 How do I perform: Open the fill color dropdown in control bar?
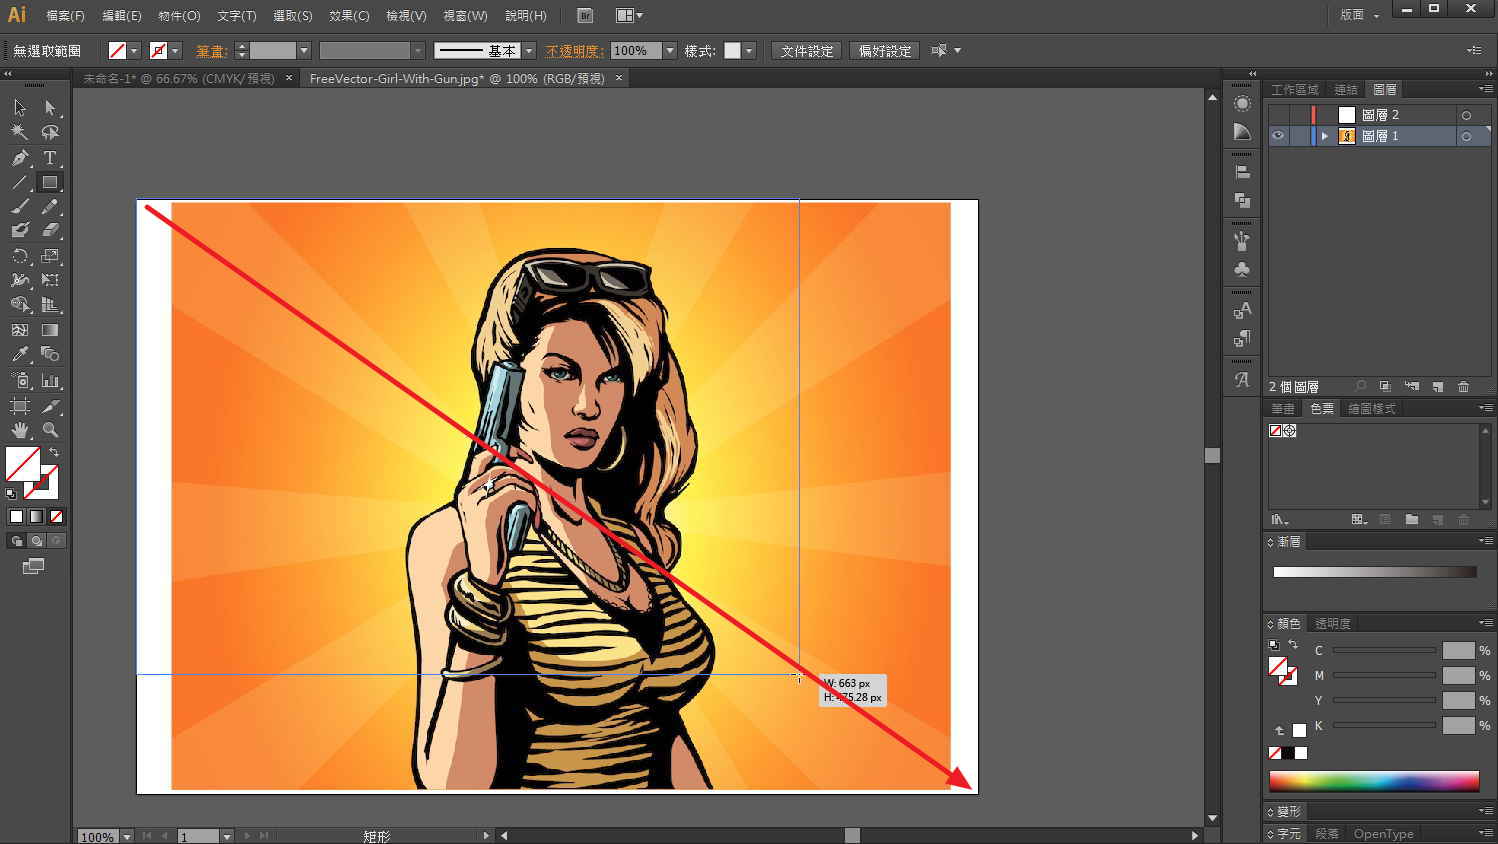(134, 51)
